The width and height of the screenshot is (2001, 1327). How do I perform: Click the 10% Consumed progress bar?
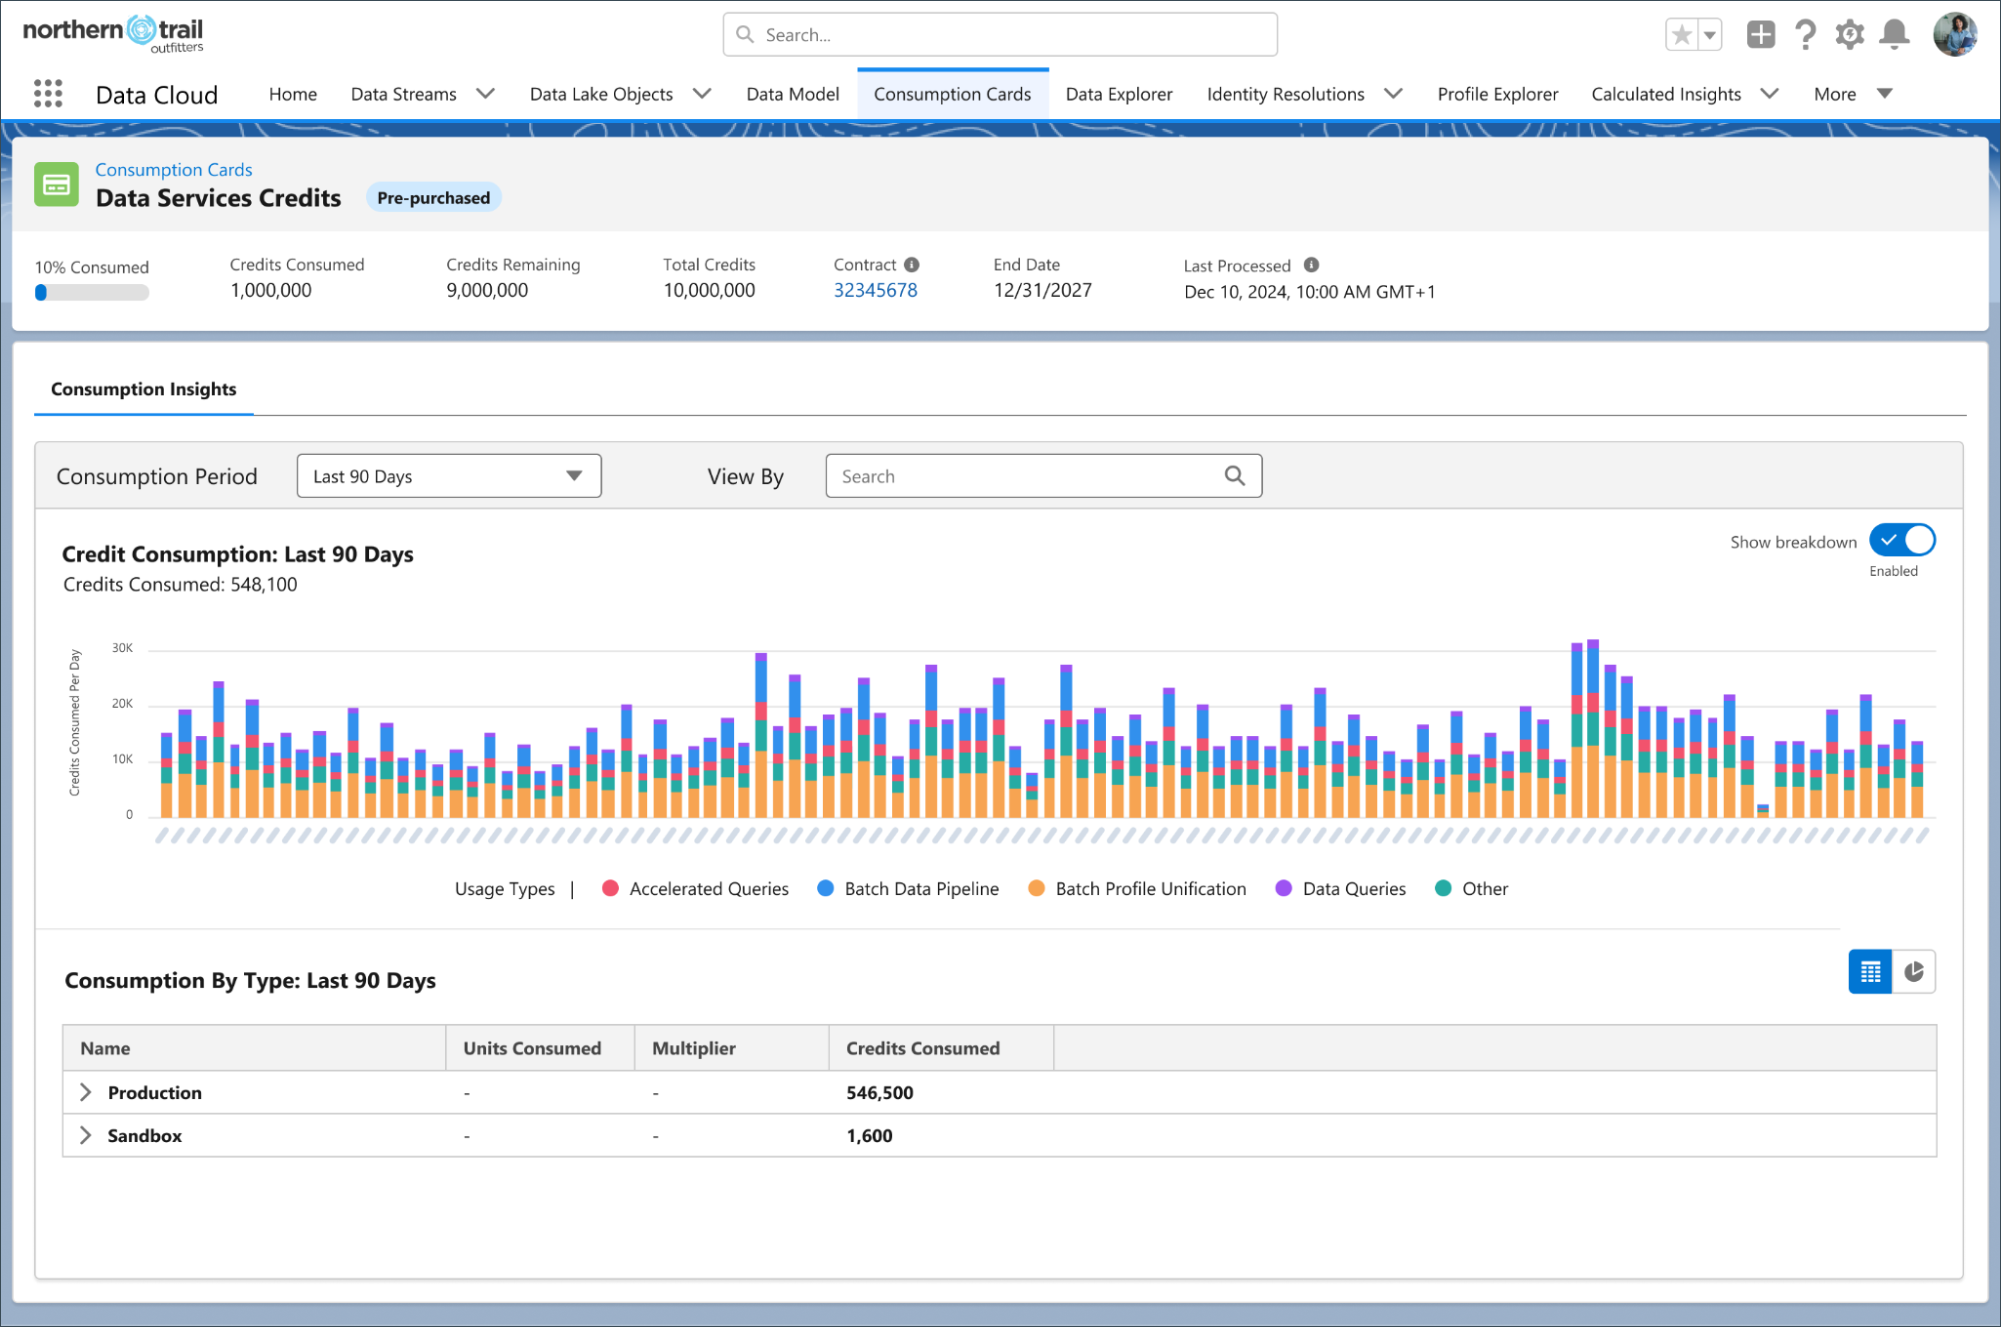pos(92,293)
